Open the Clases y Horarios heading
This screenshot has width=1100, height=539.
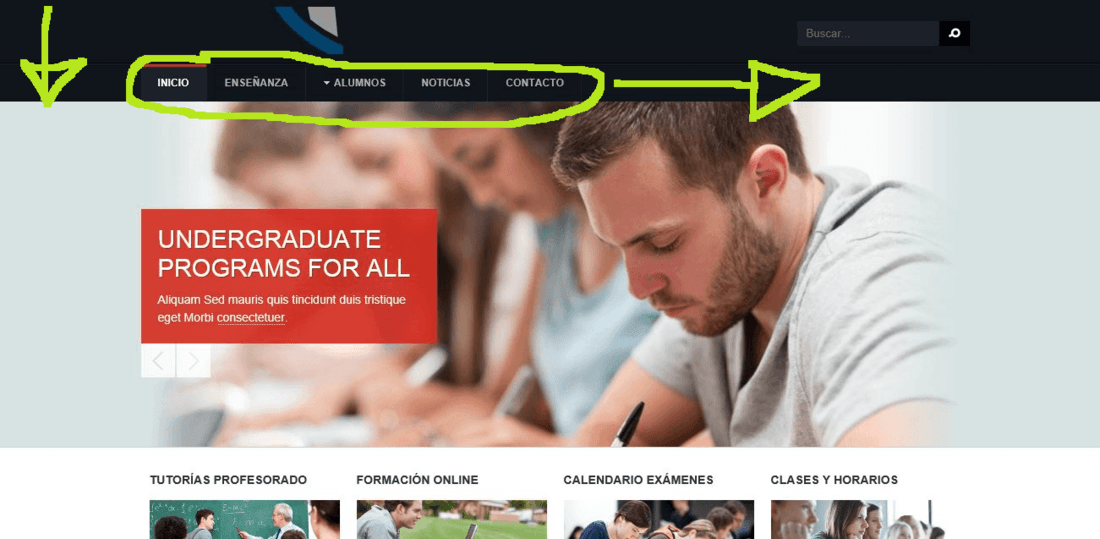[834, 480]
